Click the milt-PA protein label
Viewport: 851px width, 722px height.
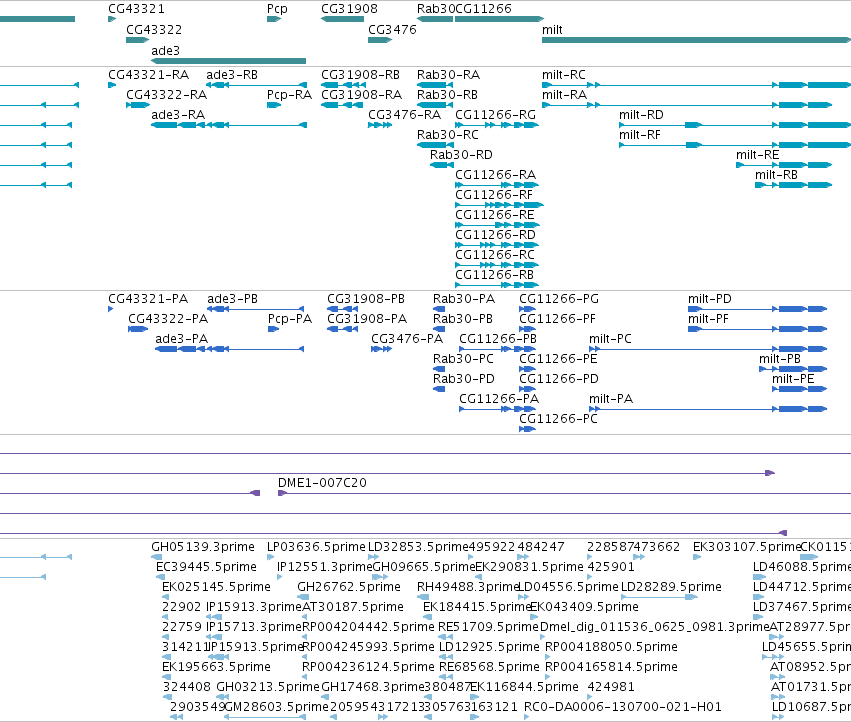pyautogui.click(x=611, y=399)
